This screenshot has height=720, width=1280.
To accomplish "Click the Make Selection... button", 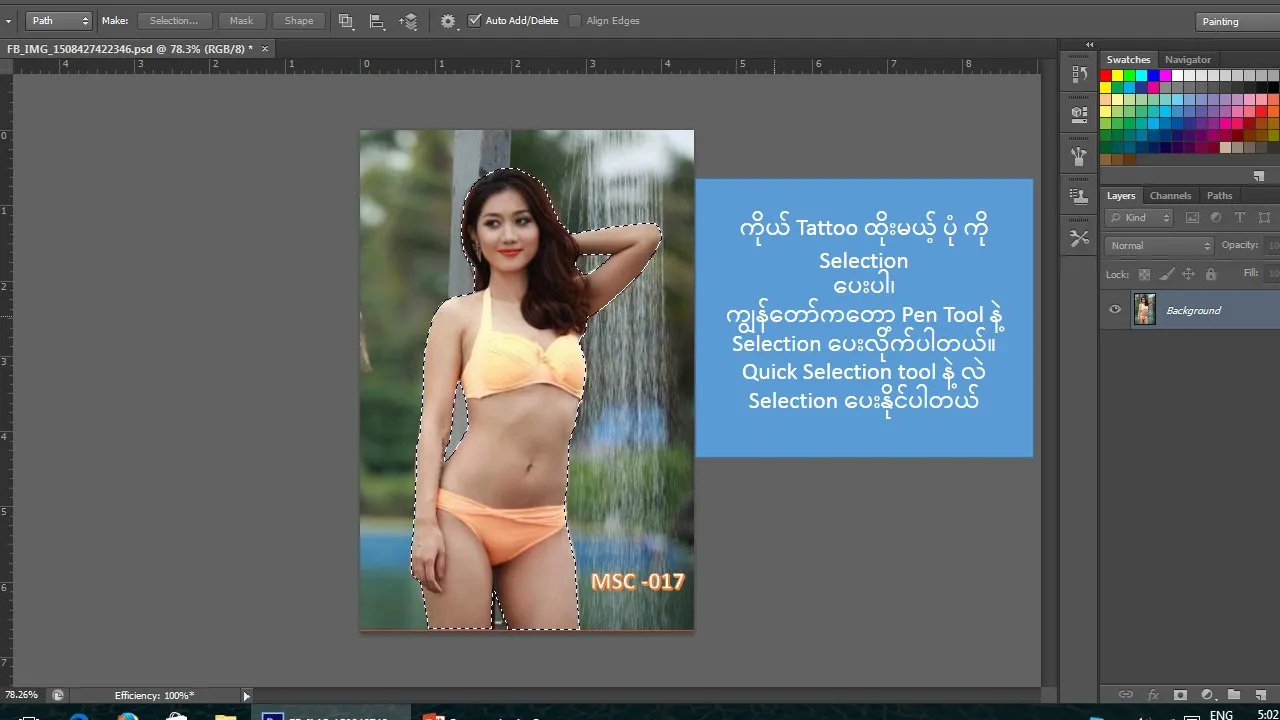I will pyautogui.click(x=174, y=20).
